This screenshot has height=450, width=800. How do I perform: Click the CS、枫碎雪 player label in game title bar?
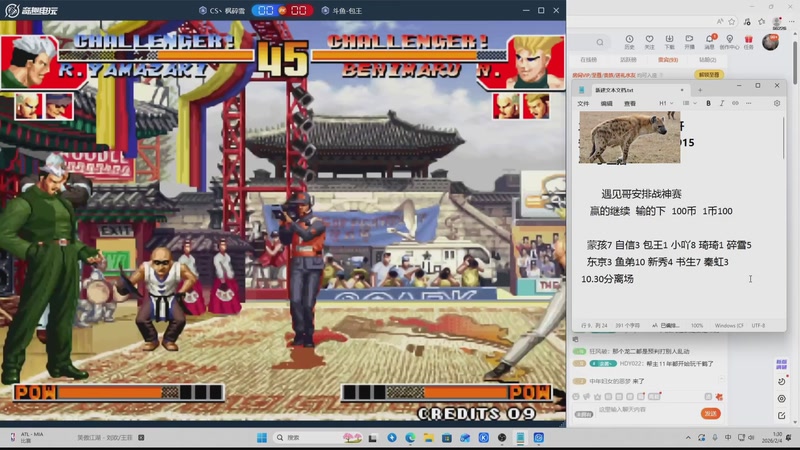[222, 10]
